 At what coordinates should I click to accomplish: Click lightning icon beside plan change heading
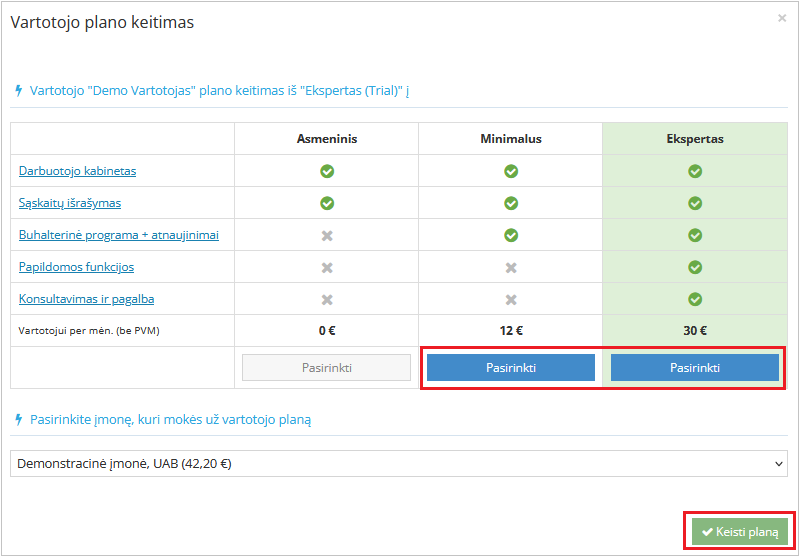click(x=18, y=90)
